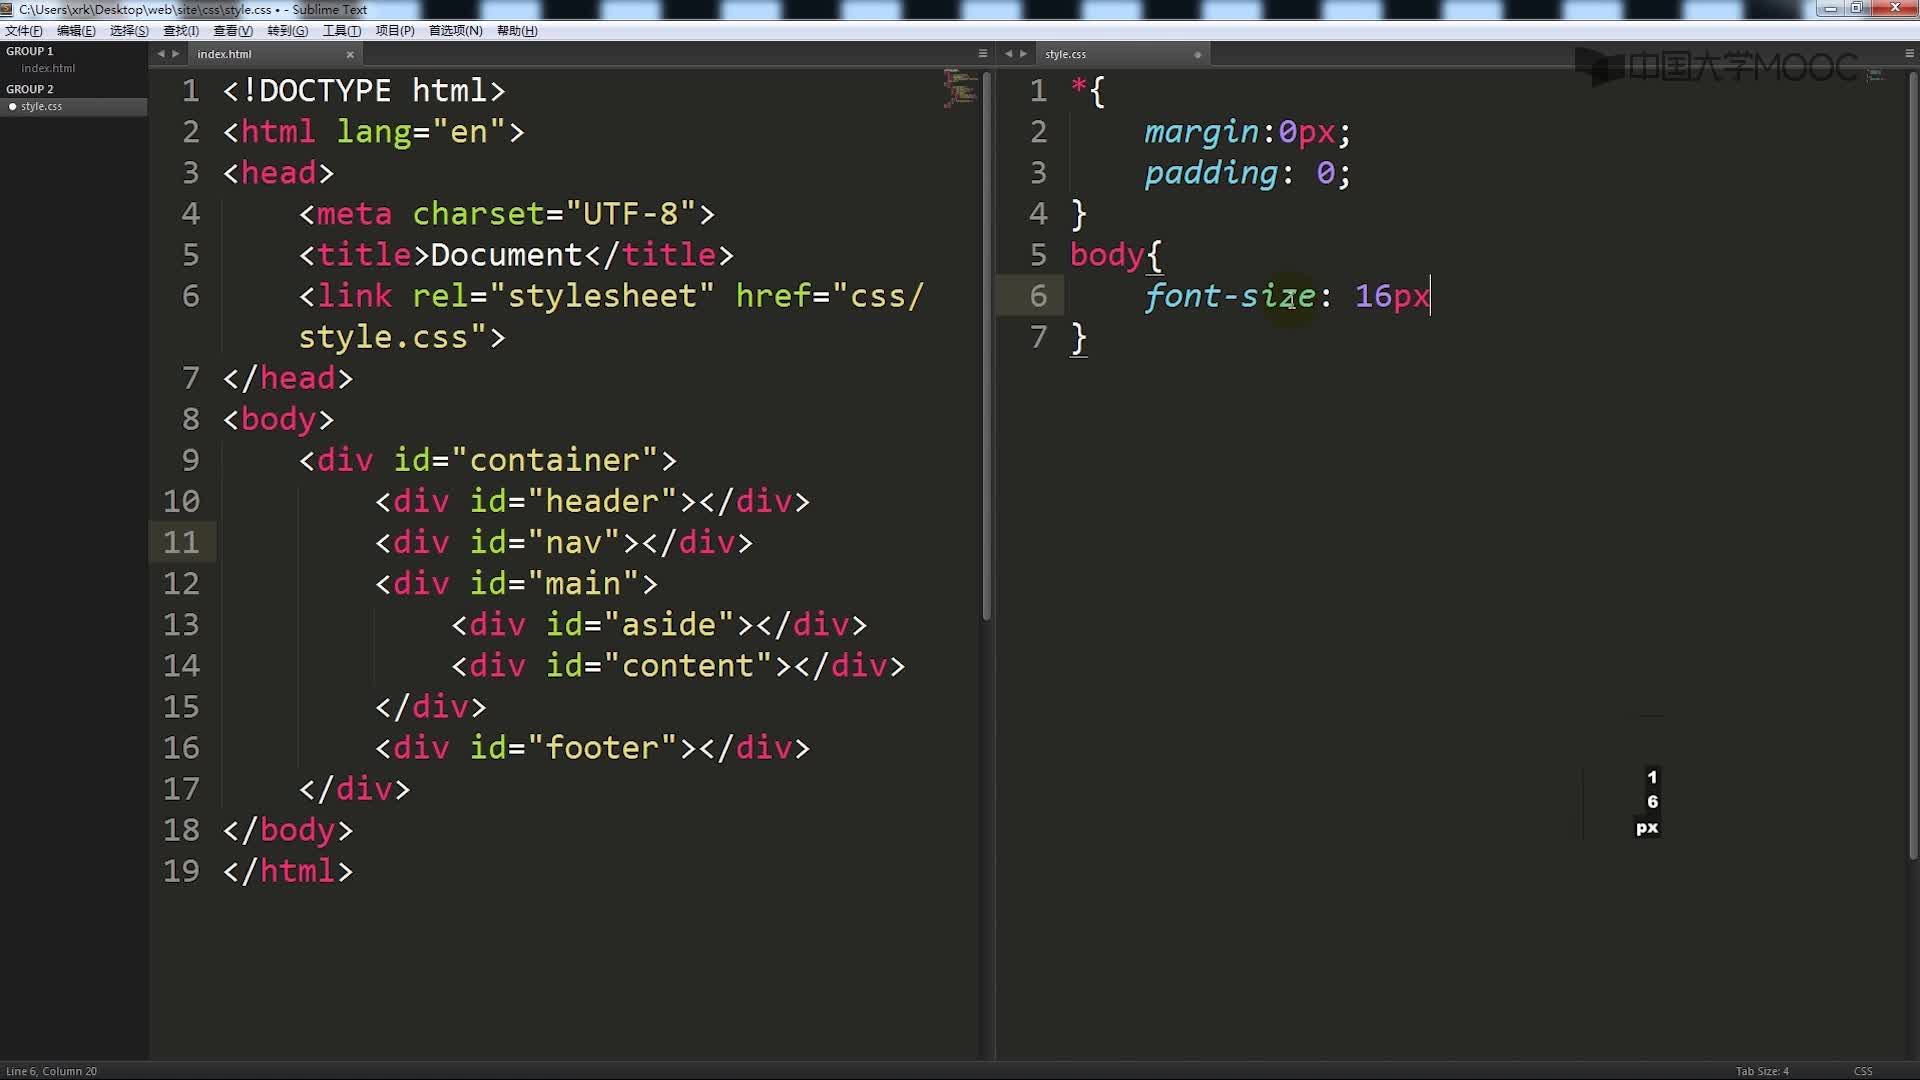This screenshot has height=1080, width=1920.
Task: Click the left pane vertical scrollbar
Action: point(986,345)
